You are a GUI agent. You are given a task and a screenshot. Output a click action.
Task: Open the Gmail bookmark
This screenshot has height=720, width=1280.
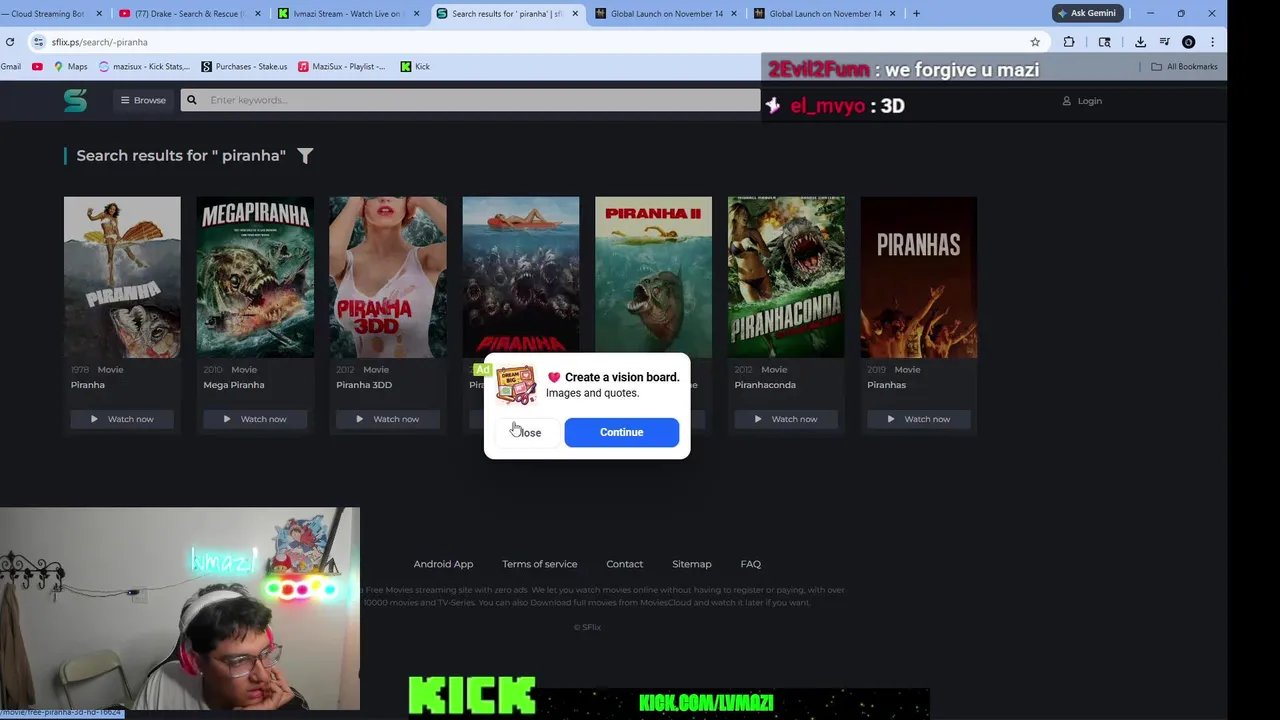pos(11,67)
